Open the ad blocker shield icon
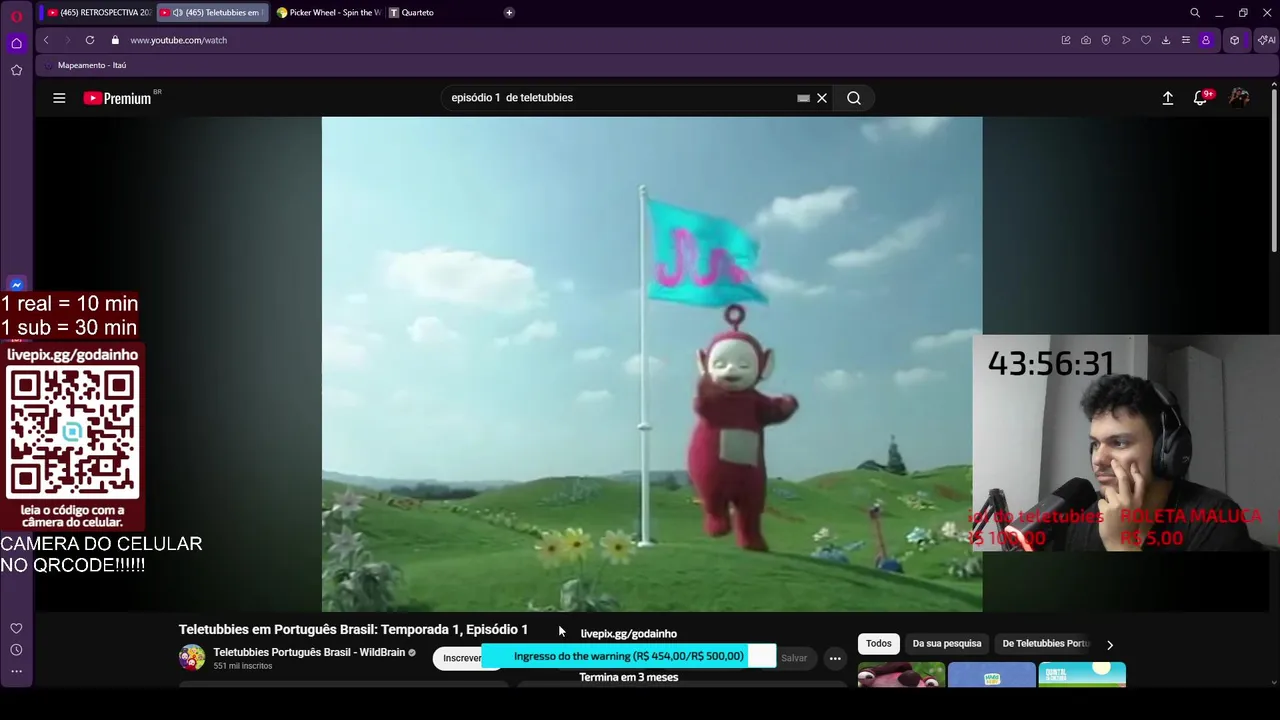This screenshot has width=1280, height=720. pyautogui.click(x=1106, y=40)
